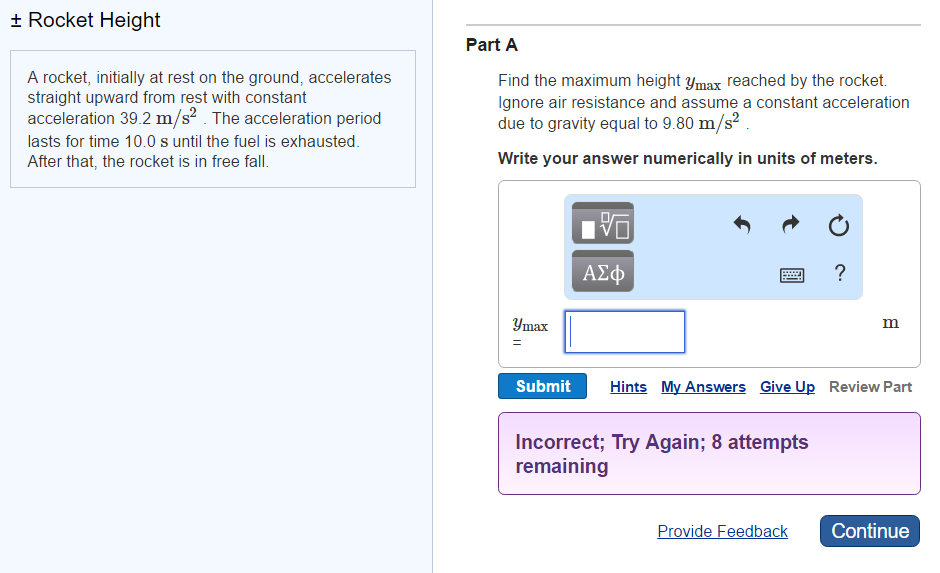The image size is (940, 573).
Task: Show keyboard shortcuts via the keyboard icon
Action: tap(792, 274)
